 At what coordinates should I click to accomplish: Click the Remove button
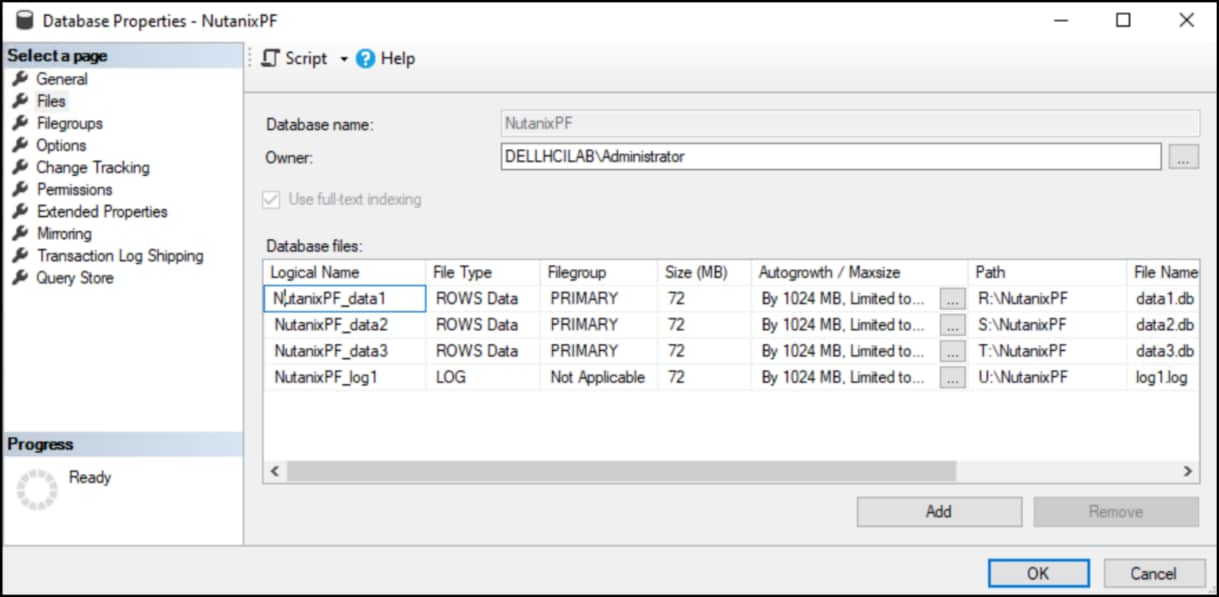click(x=1116, y=511)
